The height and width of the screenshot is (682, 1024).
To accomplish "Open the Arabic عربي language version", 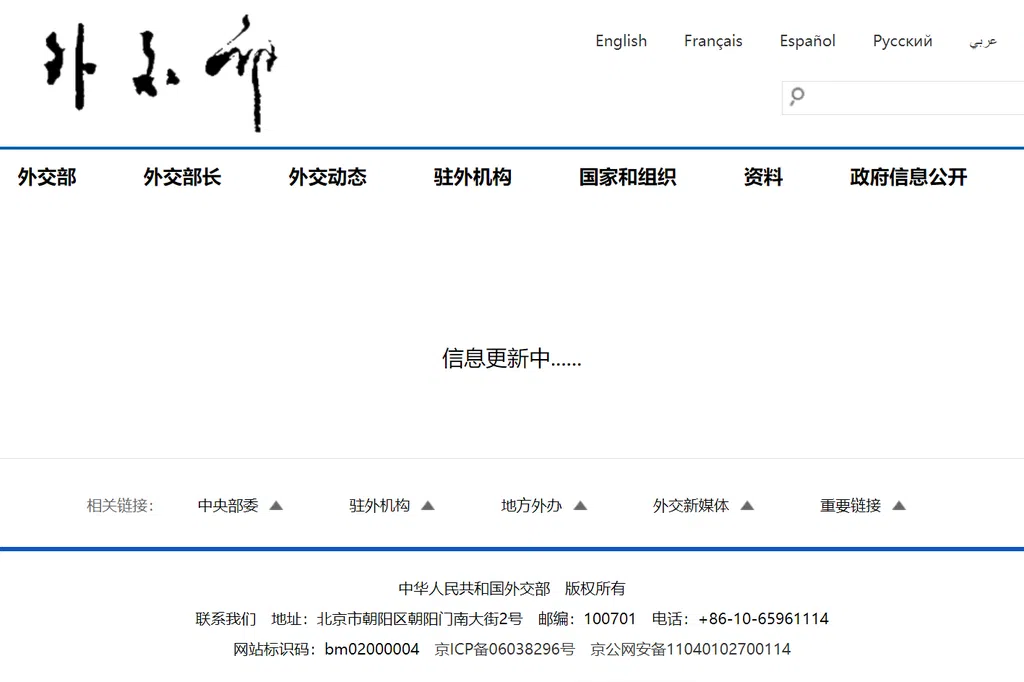I will (x=982, y=41).
